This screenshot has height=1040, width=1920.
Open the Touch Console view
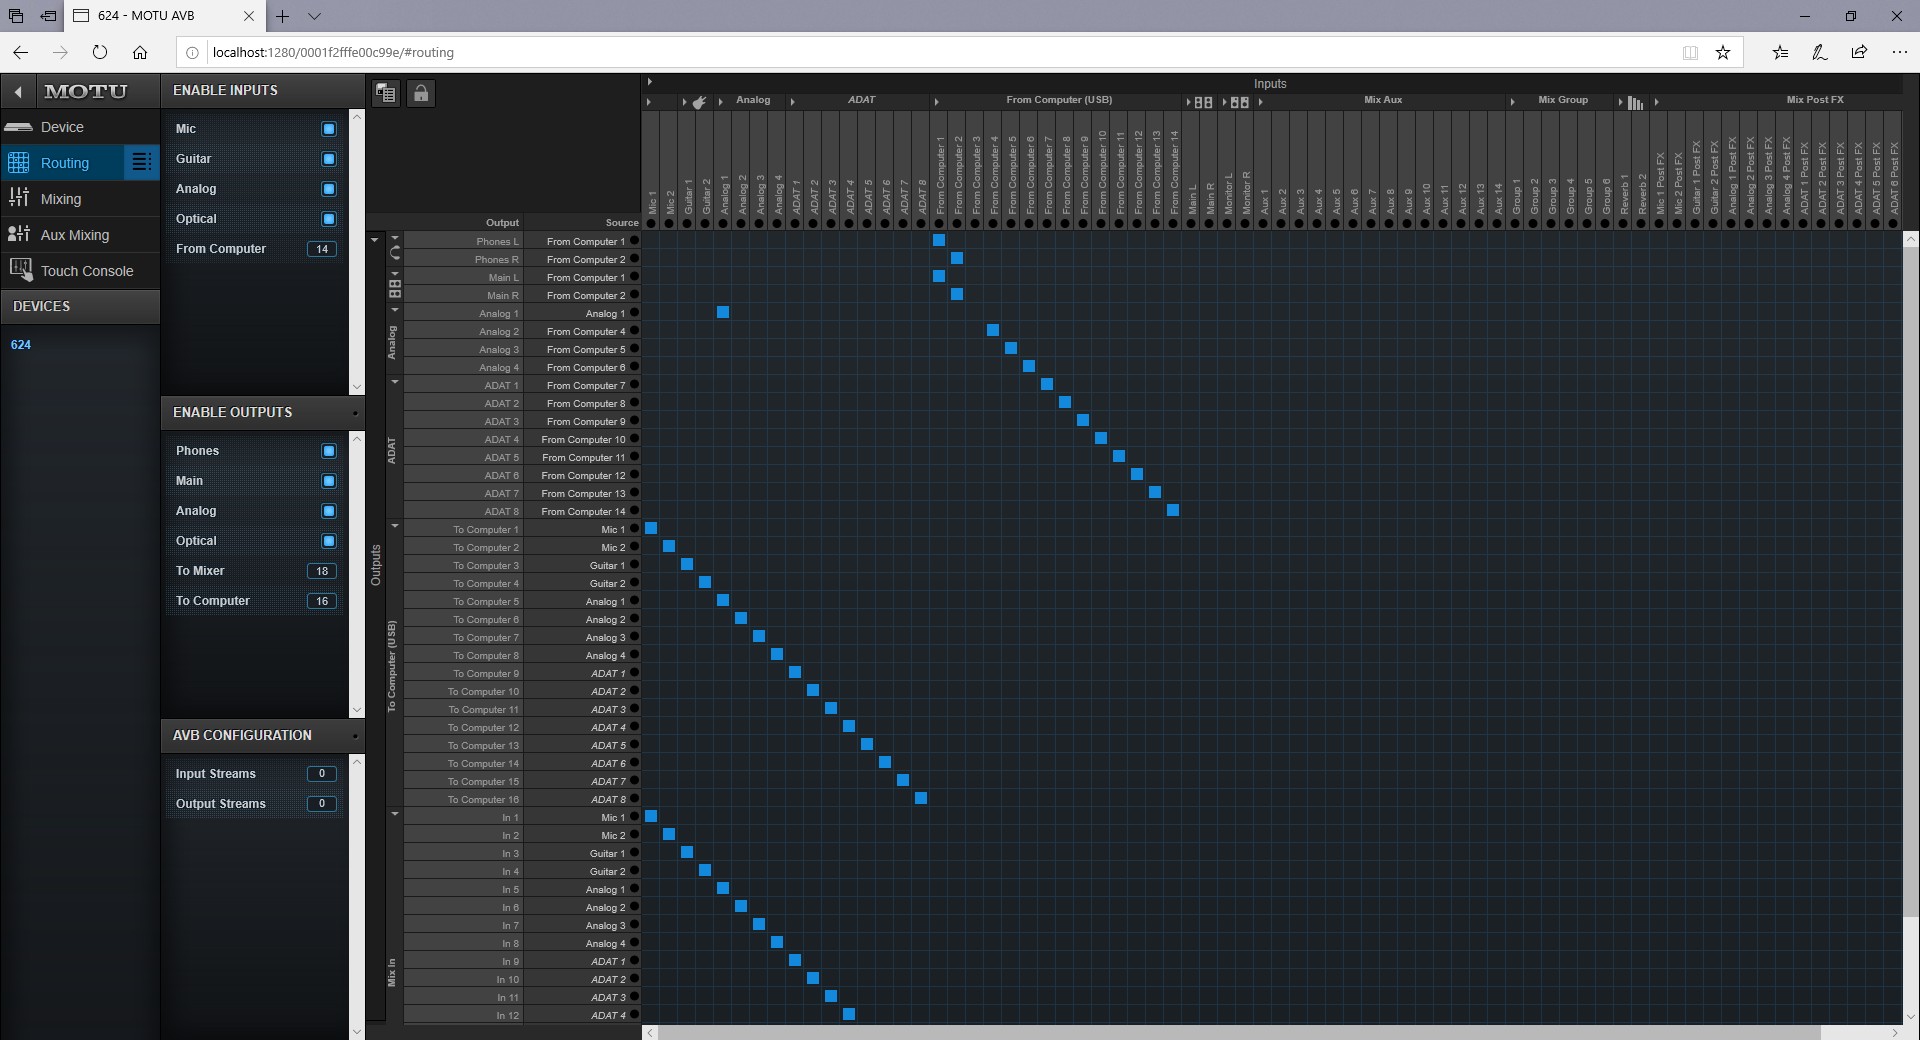tap(80, 271)
